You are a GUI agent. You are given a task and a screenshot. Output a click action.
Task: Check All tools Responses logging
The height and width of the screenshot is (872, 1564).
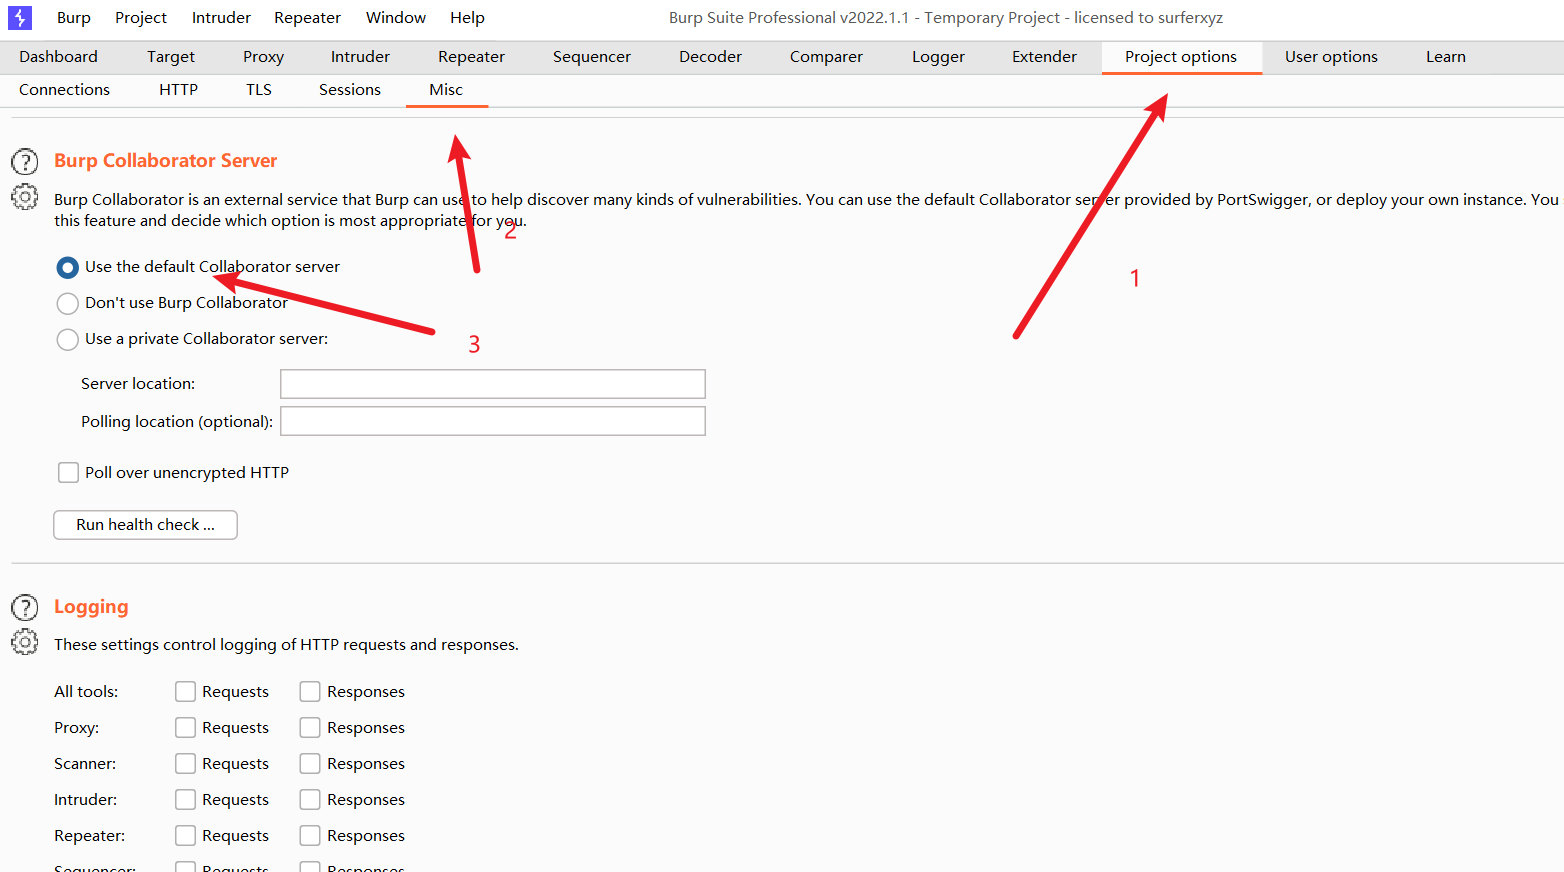(x=310, y=691)
